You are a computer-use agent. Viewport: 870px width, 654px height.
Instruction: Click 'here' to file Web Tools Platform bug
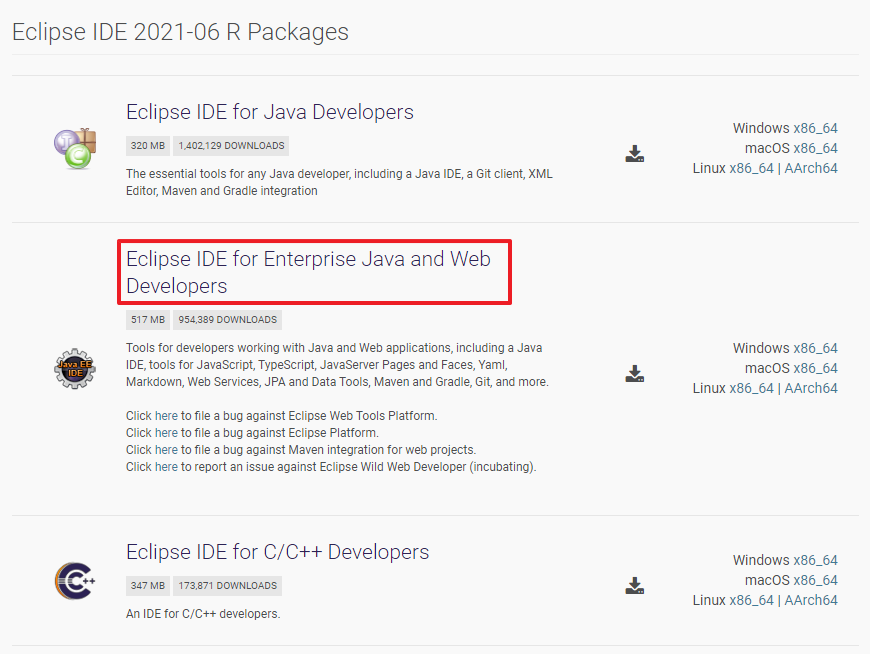click(x=166, y=415)
